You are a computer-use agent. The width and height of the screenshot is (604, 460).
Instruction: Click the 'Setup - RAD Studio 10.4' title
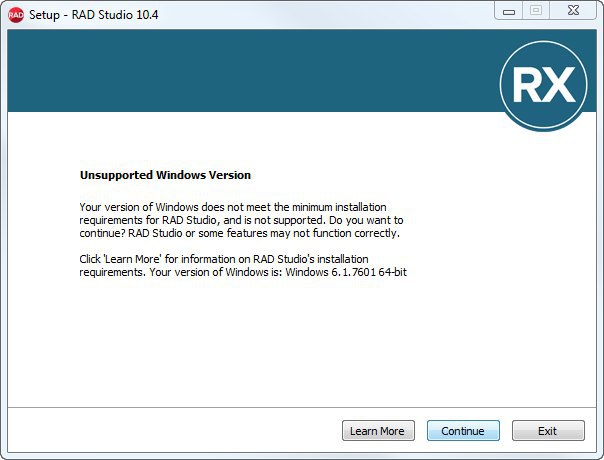tap(94, 15)
